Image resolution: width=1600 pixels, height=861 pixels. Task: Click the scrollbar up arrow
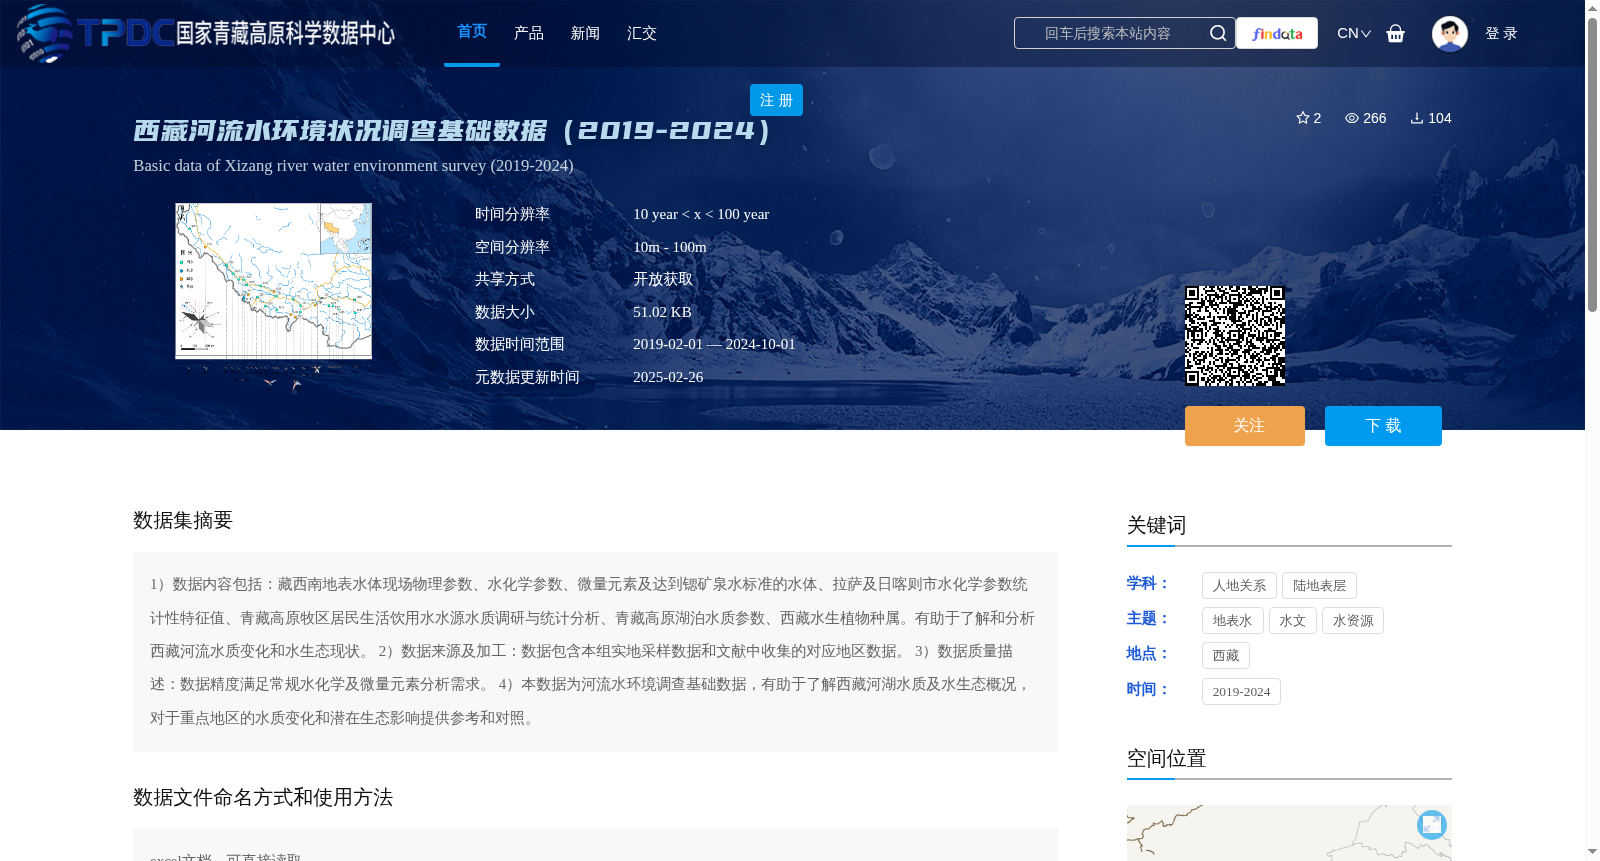point(1592,8)
